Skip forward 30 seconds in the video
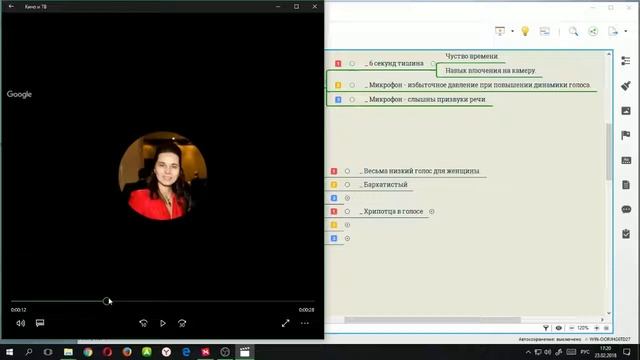This screenshot has height=360, width=640. click(182, 323)
